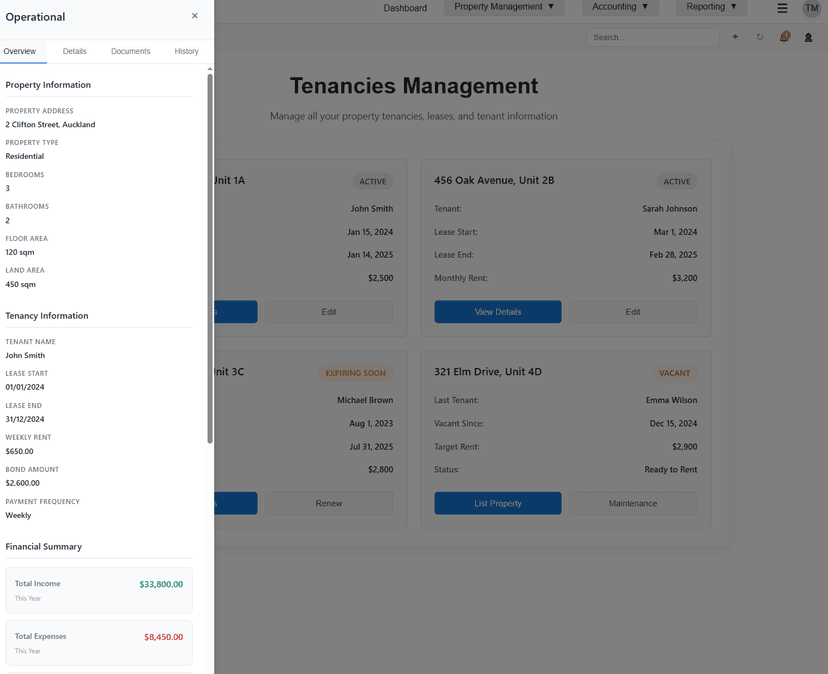Click the floor area value "120 sqm"
The width and height of the screenshot is (828, 674).
[20, 252]
